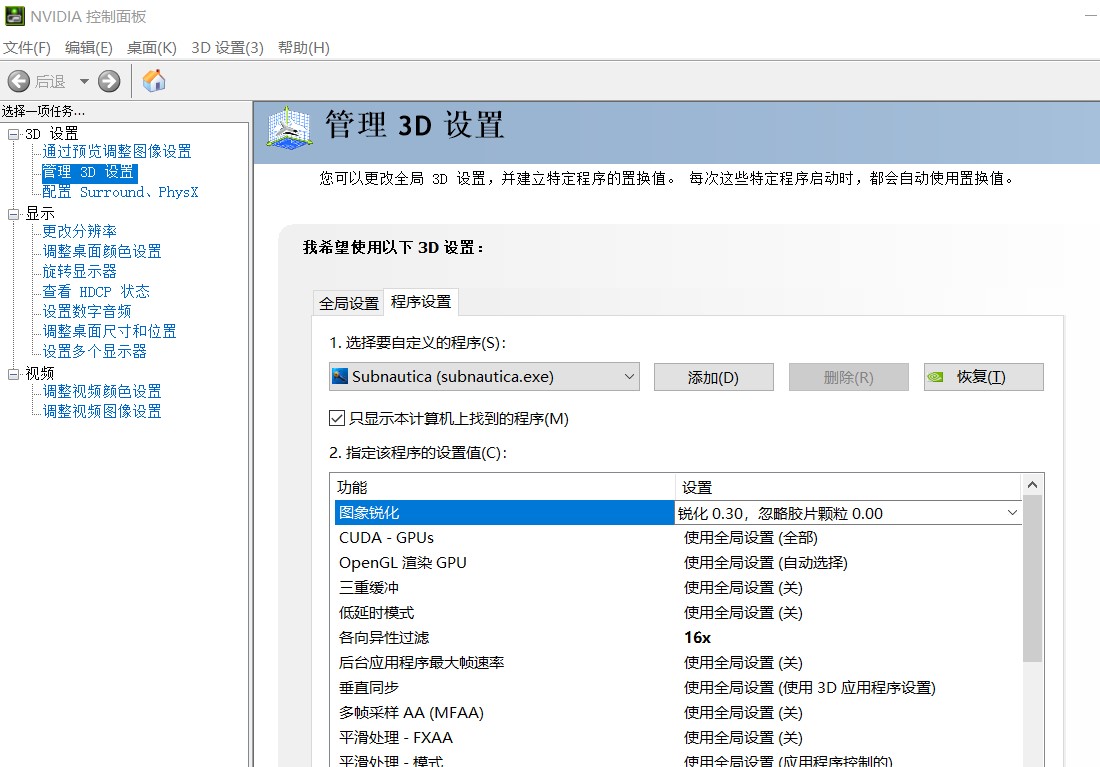Image resolution: width=1100 pixels, height=767 pixels.
Task: Open the 文件(F) menu
Action: pos(27,48)
